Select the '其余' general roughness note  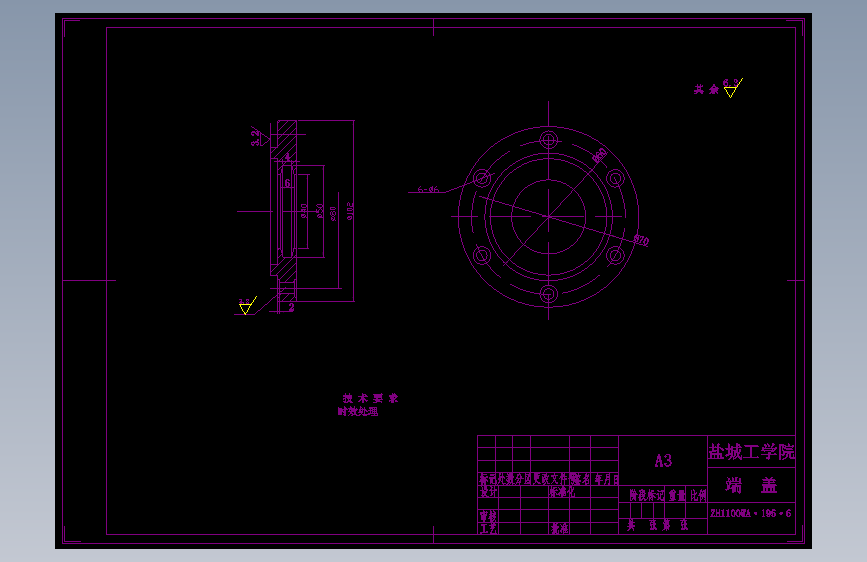coord(706,89)
